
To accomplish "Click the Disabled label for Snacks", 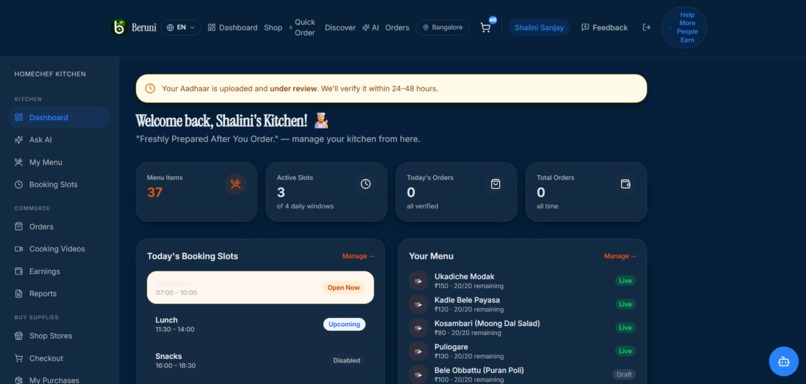I will [x=346, y=360].
